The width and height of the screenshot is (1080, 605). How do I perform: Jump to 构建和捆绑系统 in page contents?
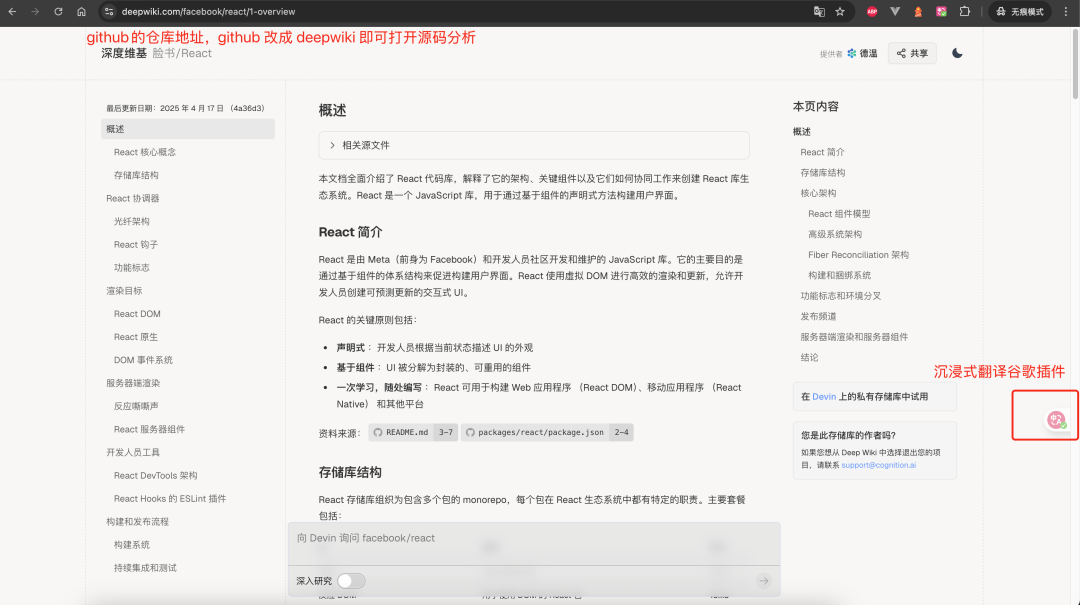pos(840,275)
